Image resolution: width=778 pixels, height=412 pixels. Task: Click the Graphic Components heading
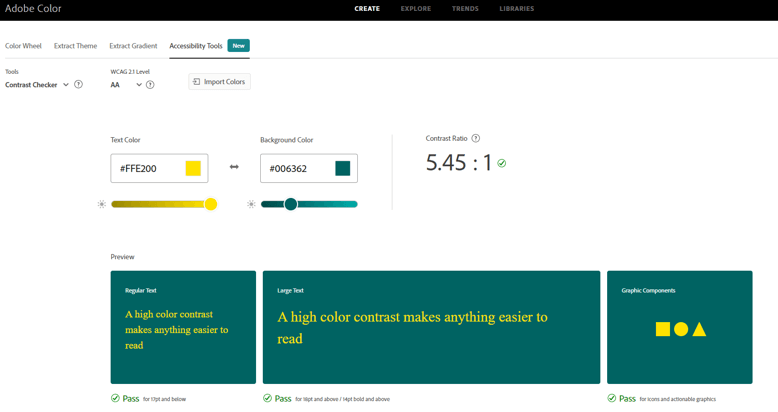tap(648, 290)
